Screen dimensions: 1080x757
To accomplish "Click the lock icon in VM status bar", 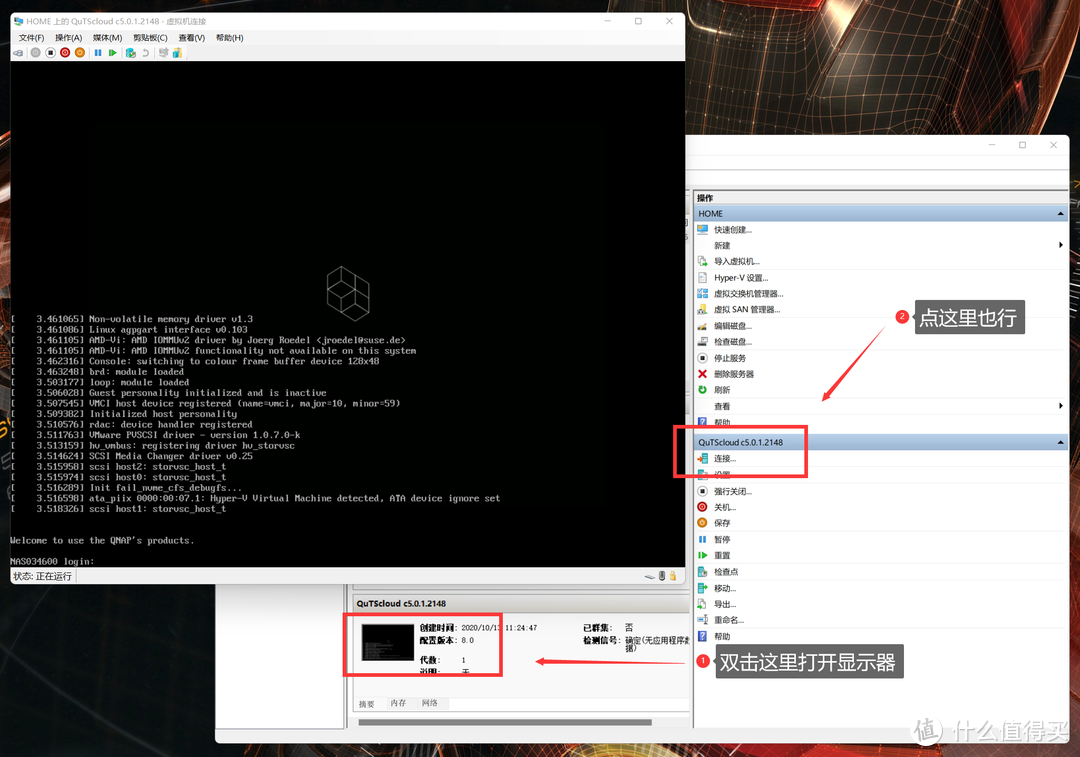I will [673, 576].
